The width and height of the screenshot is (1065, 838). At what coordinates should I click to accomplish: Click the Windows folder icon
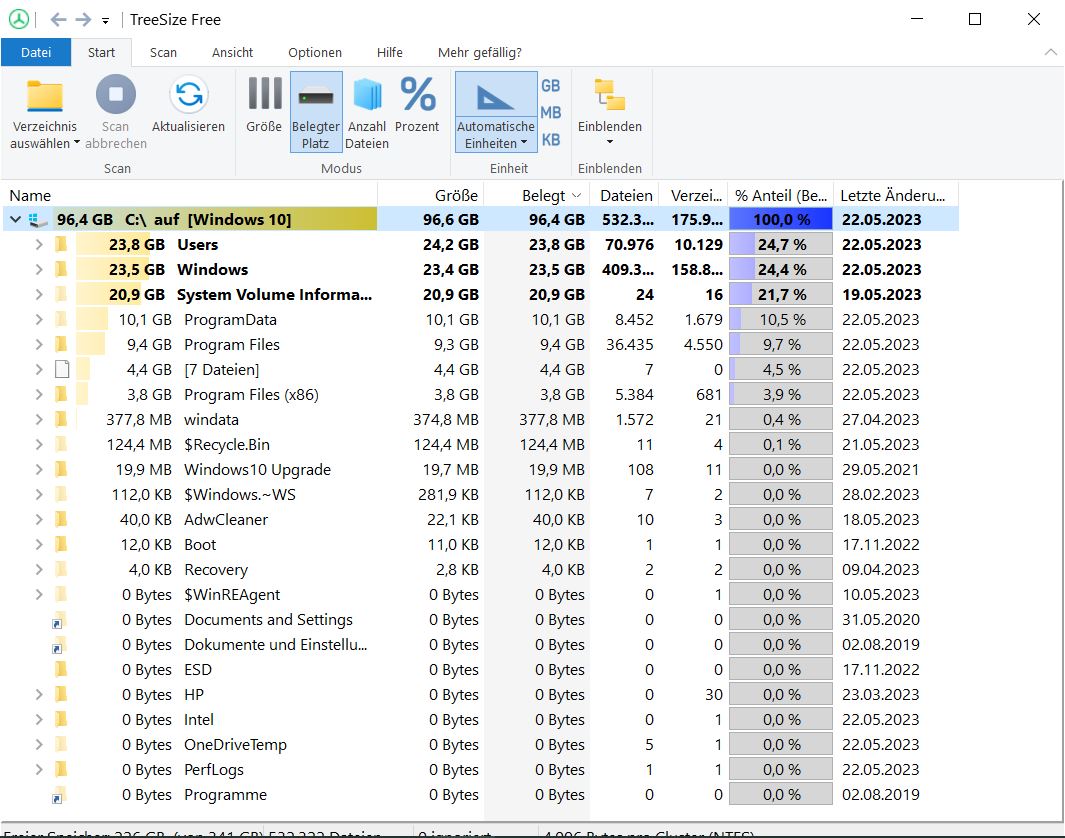coord(61,270)
